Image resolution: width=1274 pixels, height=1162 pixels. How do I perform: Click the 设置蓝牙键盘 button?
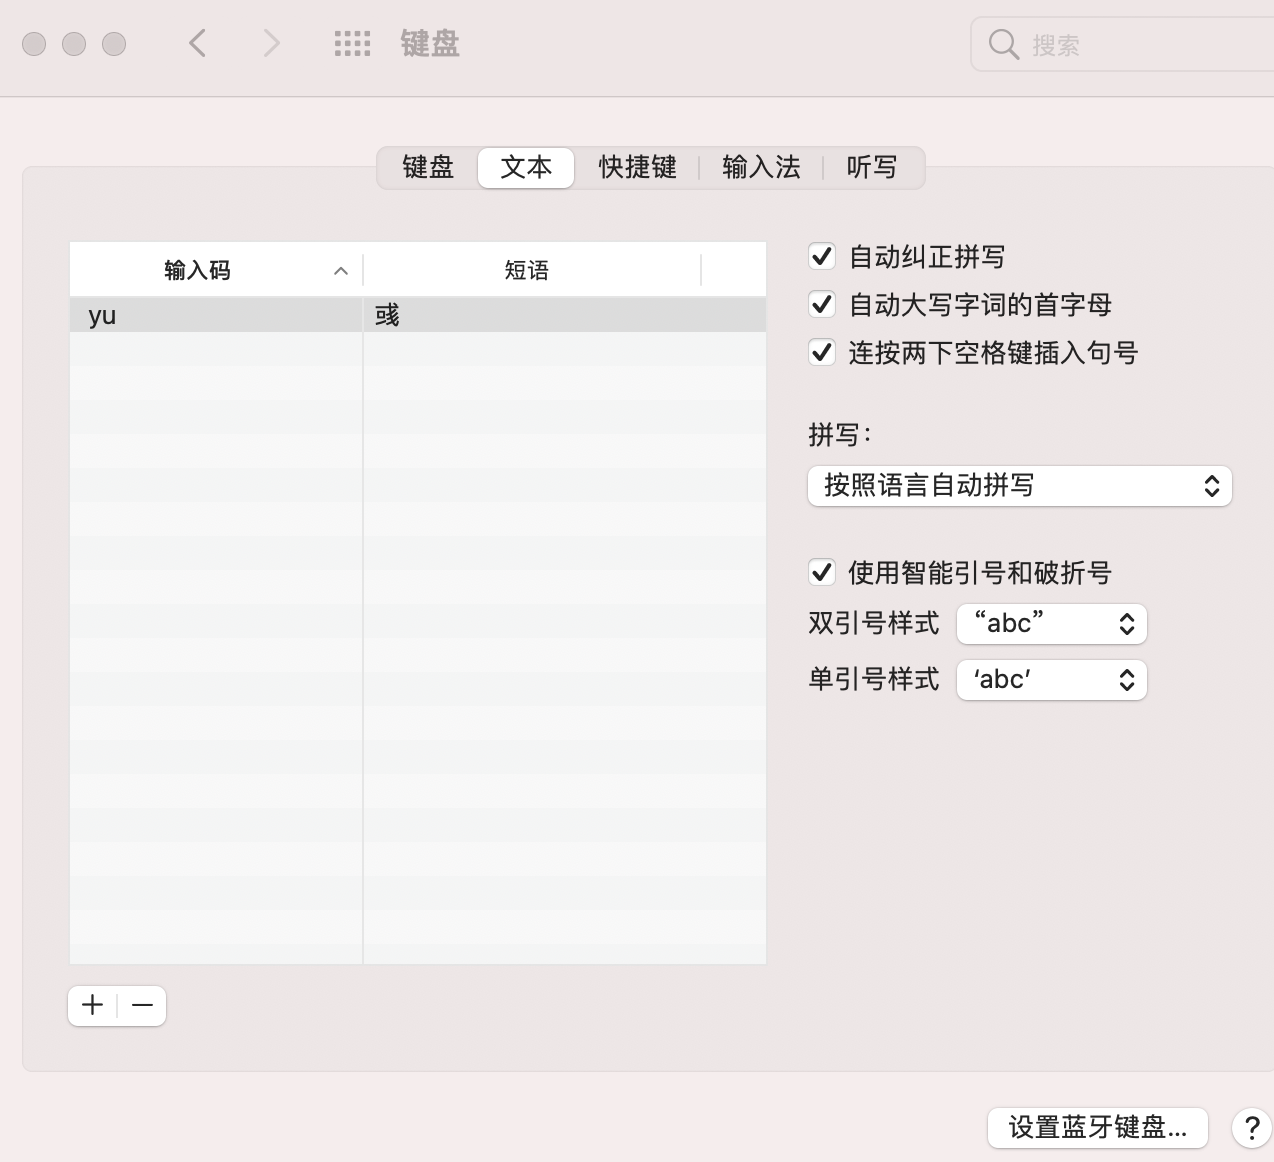coord(1097,1128)
